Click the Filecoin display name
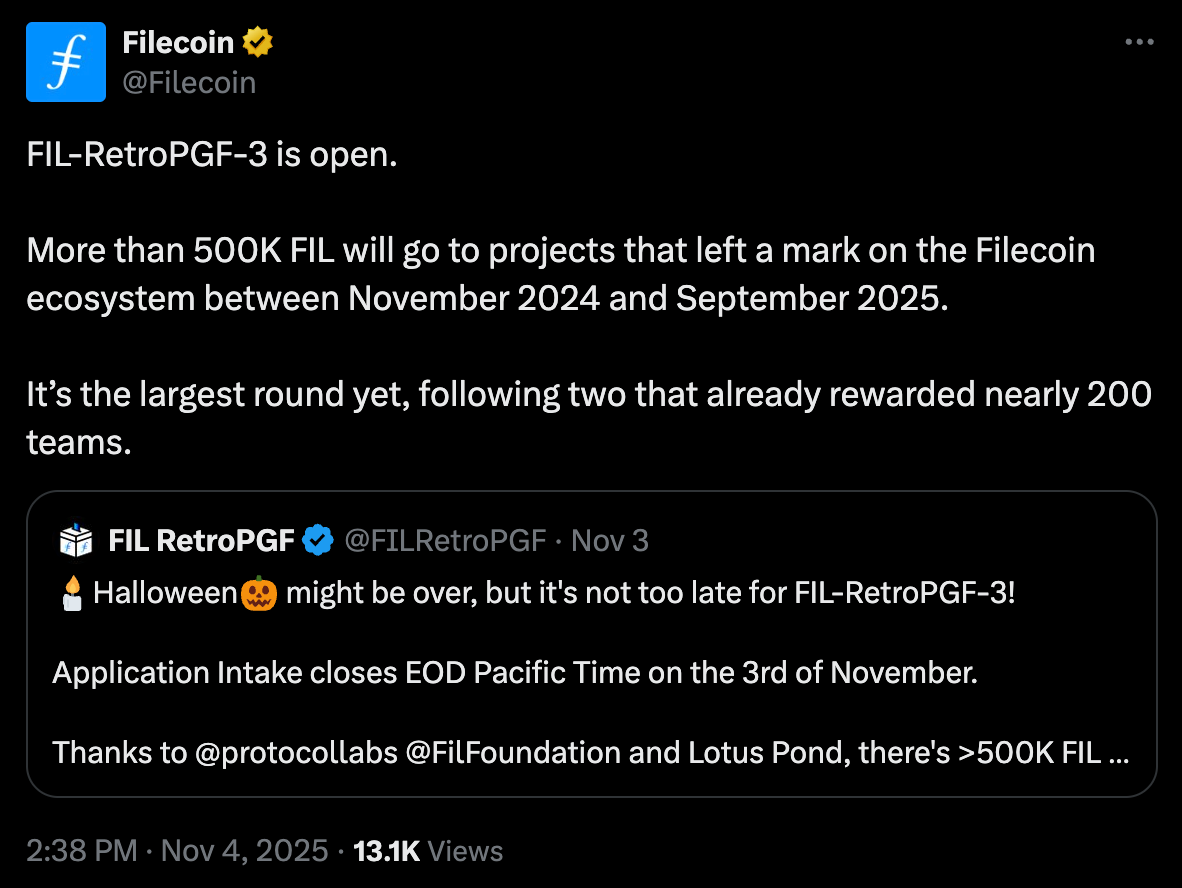The image size is (1182, 888). tap(180, 42)
